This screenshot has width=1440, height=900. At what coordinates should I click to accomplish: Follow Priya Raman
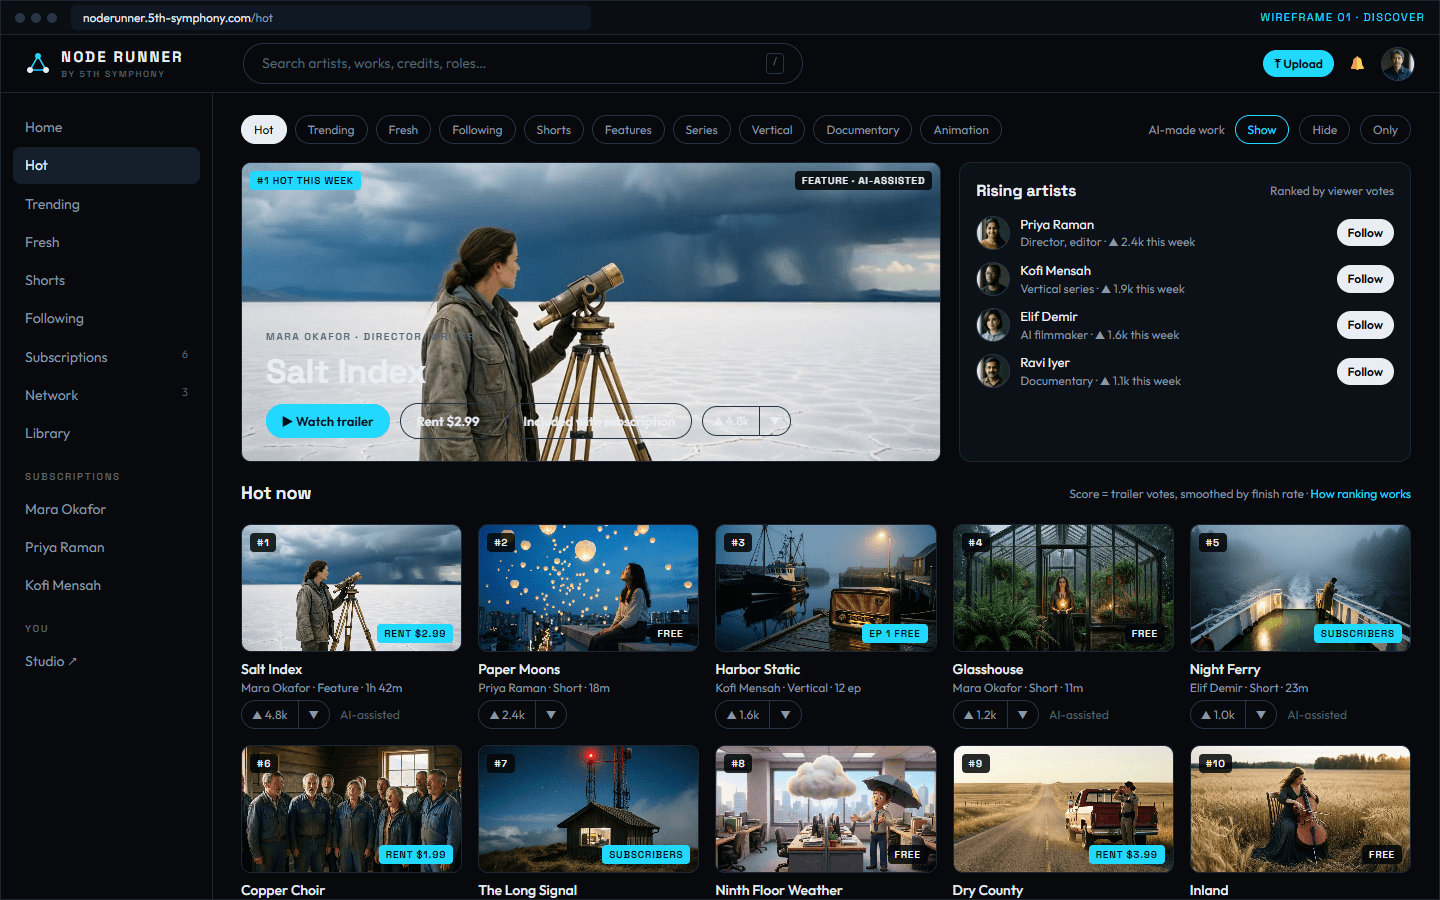tap(1365, 233)
